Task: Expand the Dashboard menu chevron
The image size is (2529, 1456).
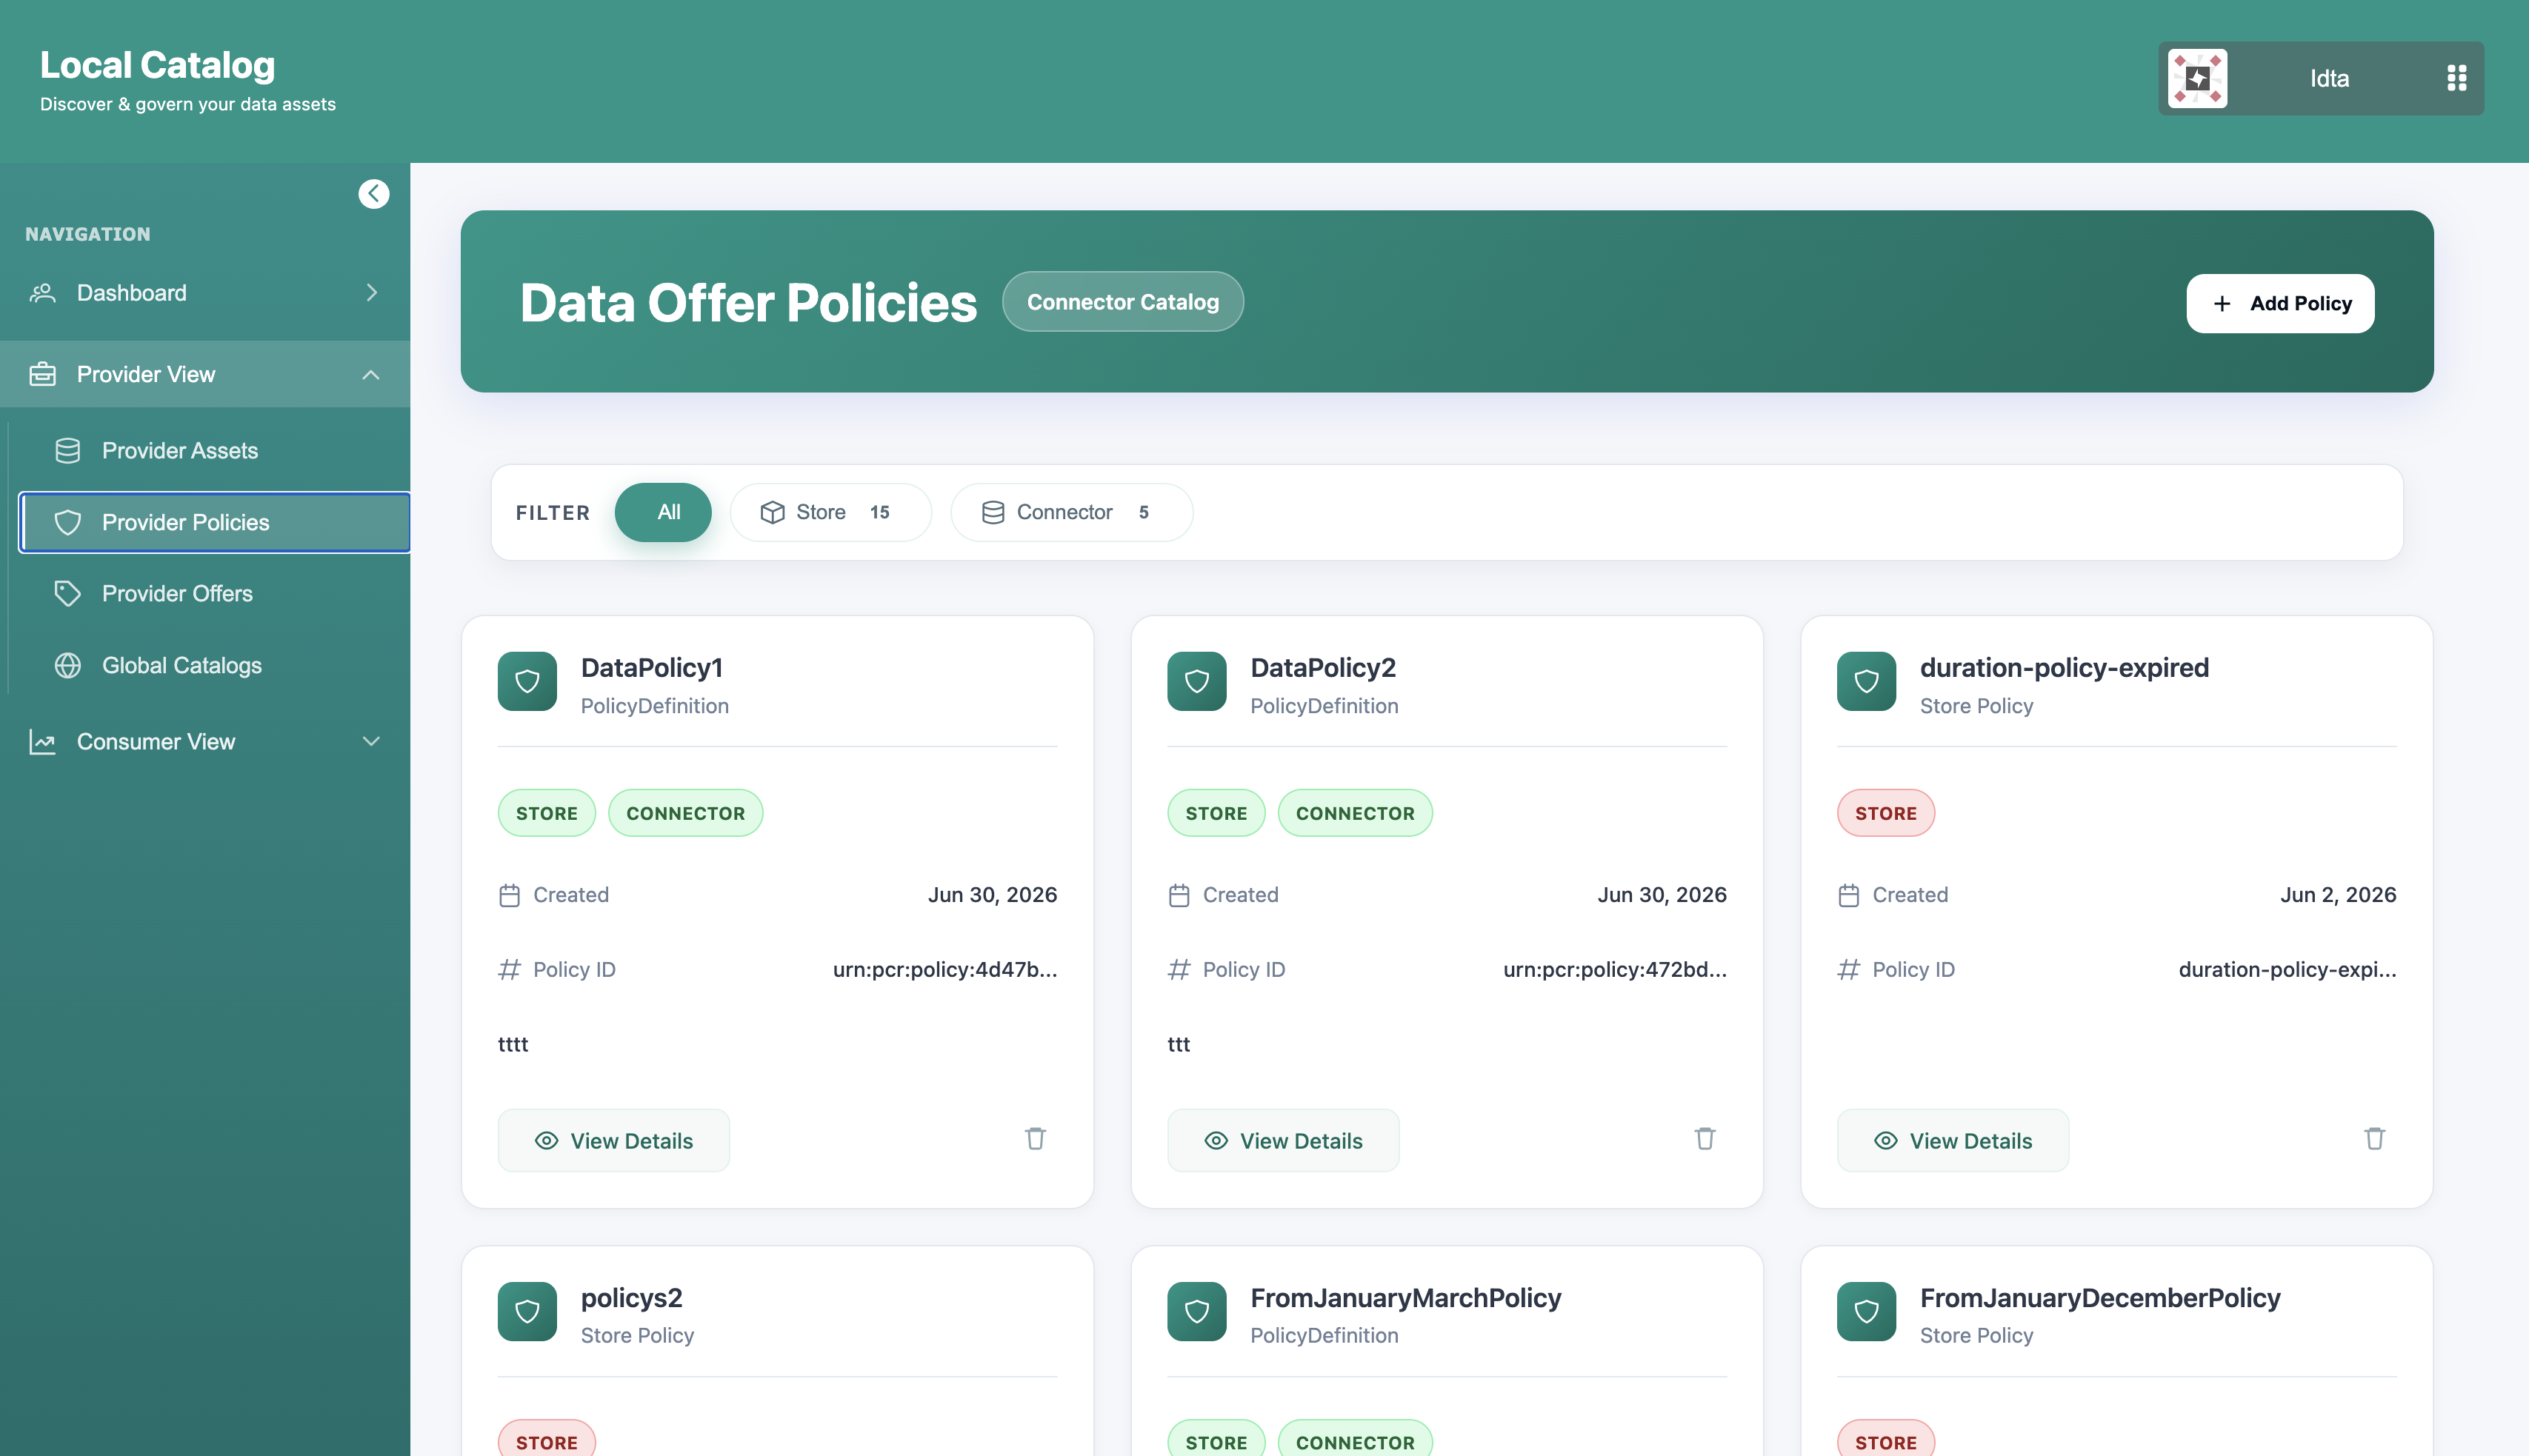Action: coord(371,293)
